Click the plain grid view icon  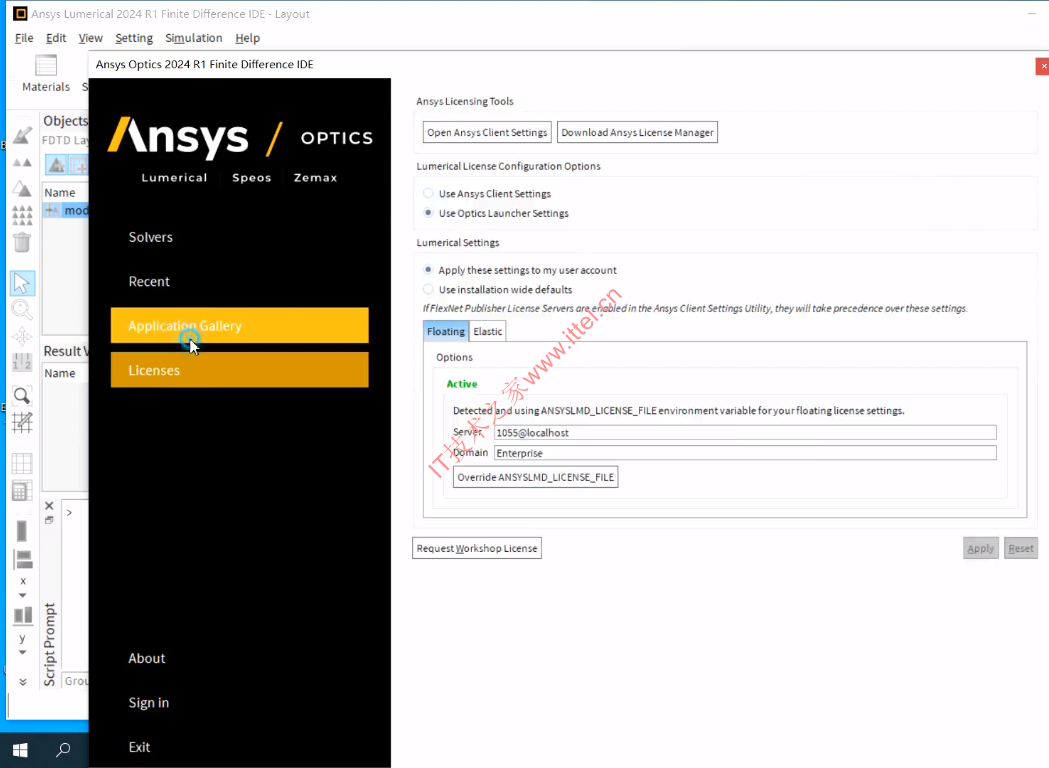click(x=22, y=463)
